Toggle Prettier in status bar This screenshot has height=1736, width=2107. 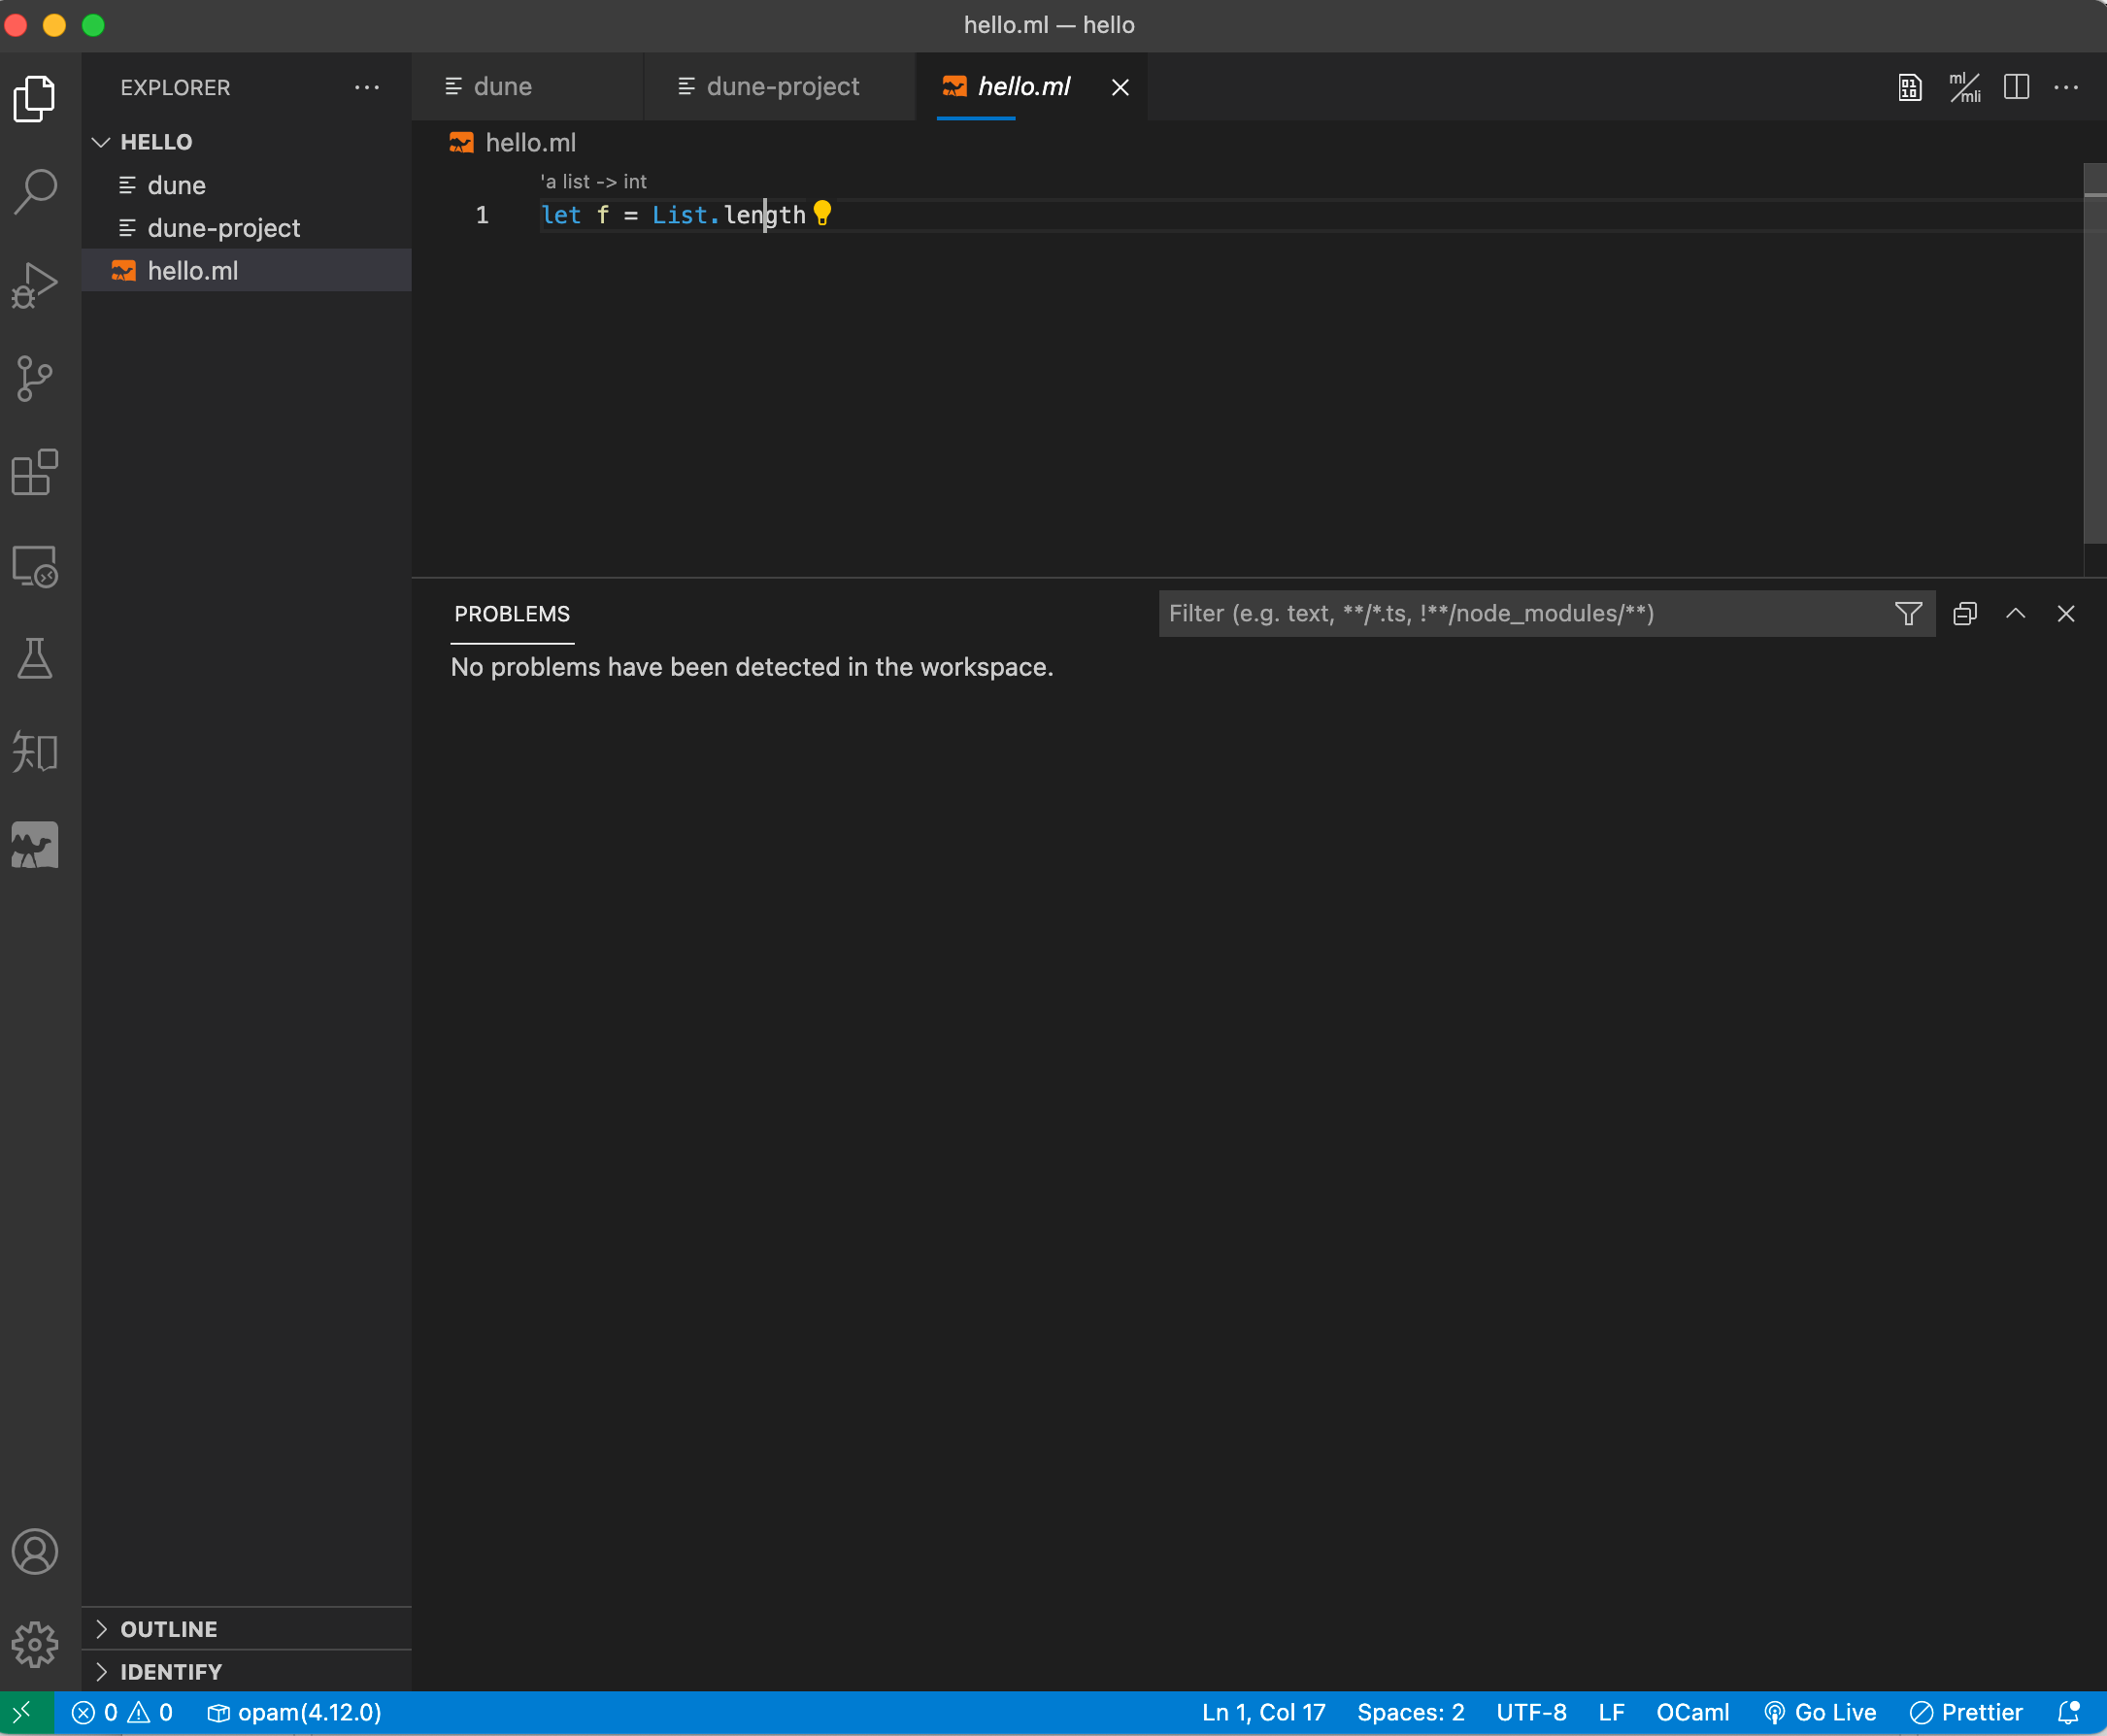pyautogui.click(x=1966, y=1712)
